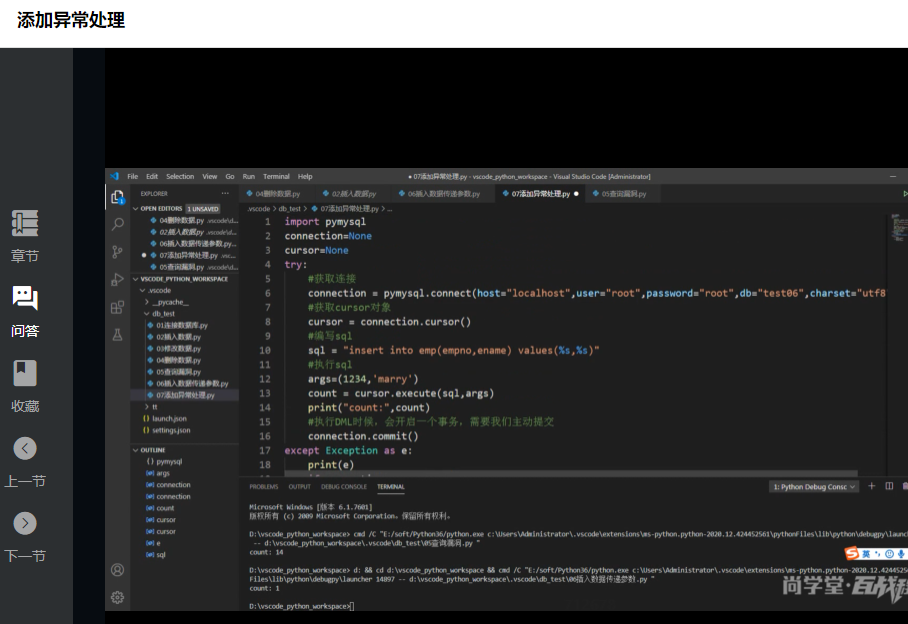Viewport: 908px width, 624px height.
Task: Open the Accounts icon in activity bar
Action: point(118,570)
